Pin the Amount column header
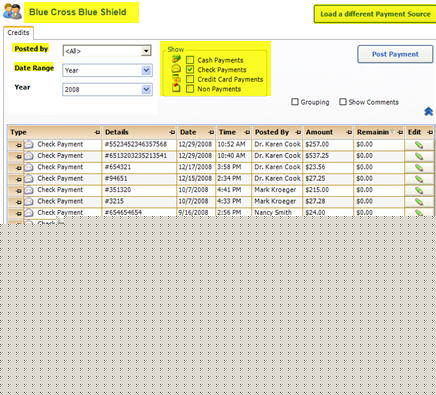436x395 pixels. pyautogui.click(x=349, y=132)
